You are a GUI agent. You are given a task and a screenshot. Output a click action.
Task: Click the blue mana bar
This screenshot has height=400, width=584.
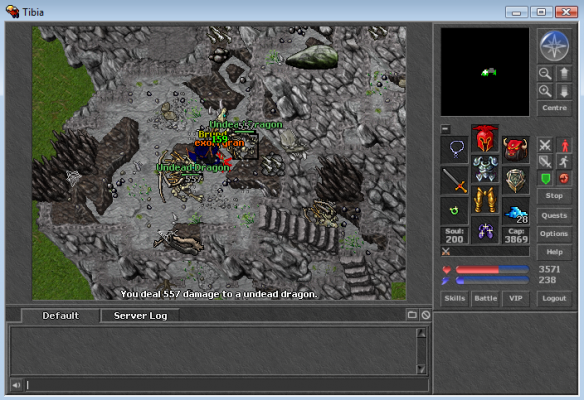pyautogui.click(x=492, y=280)
